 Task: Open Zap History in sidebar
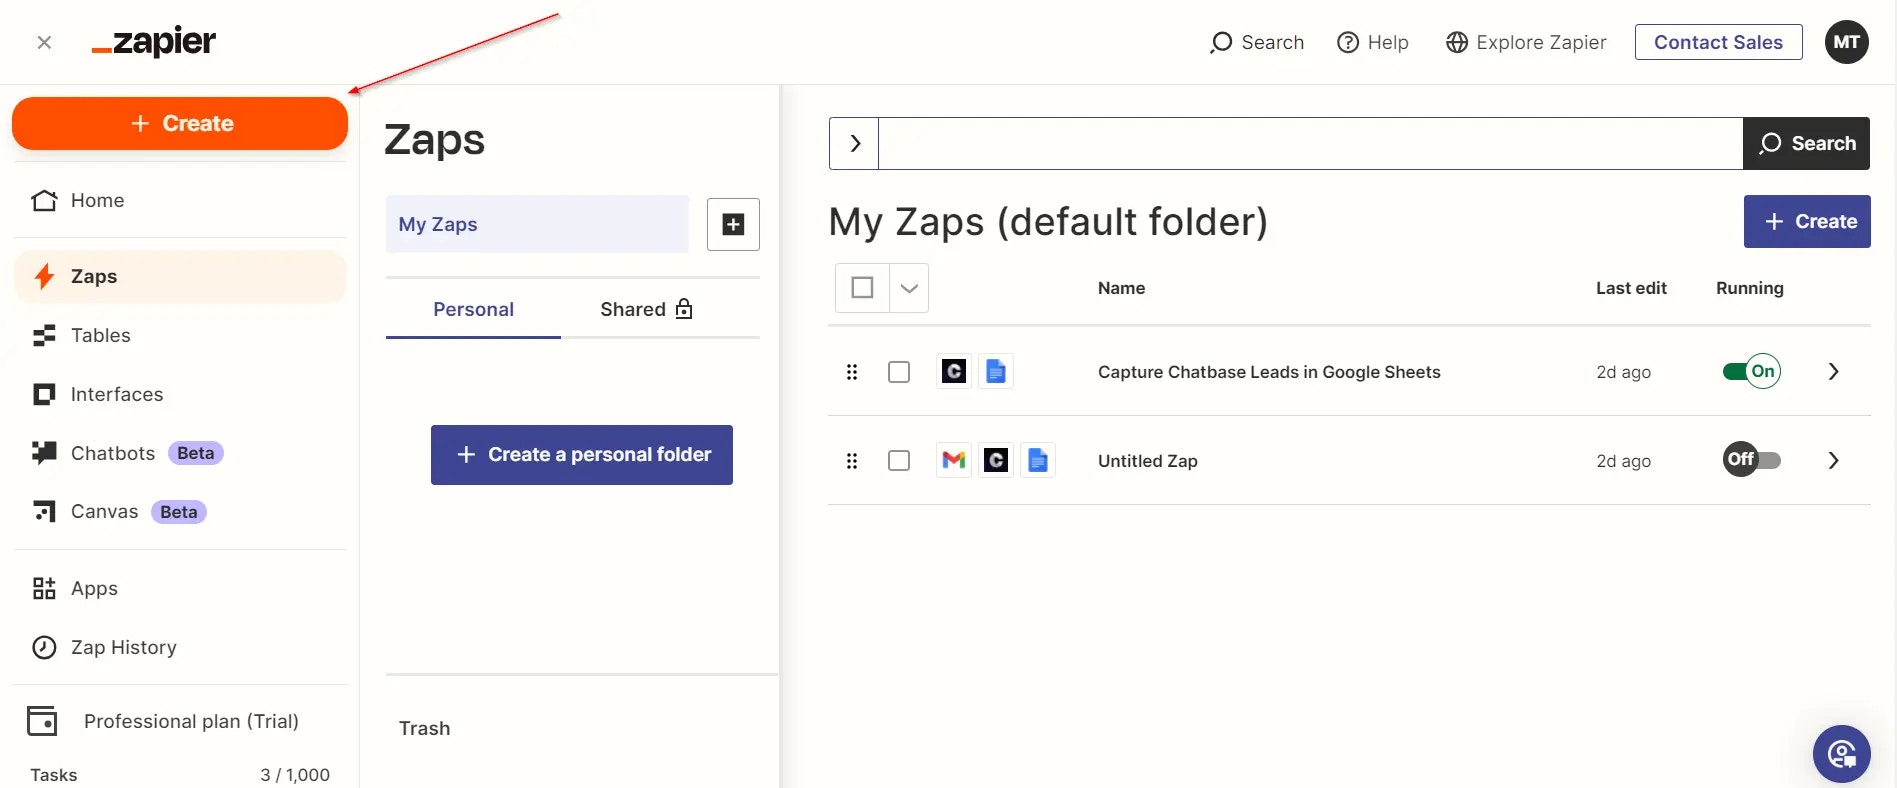[123, 647]
